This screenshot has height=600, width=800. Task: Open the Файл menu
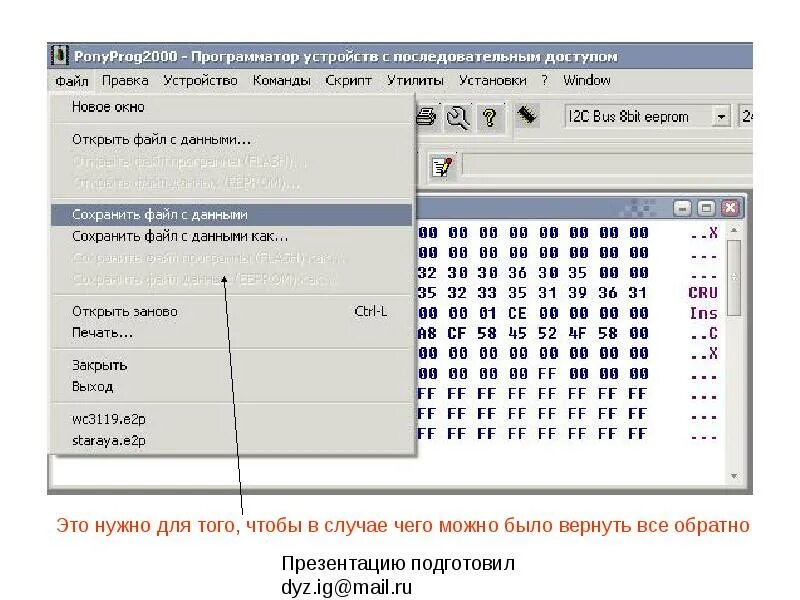coord(71,81)
